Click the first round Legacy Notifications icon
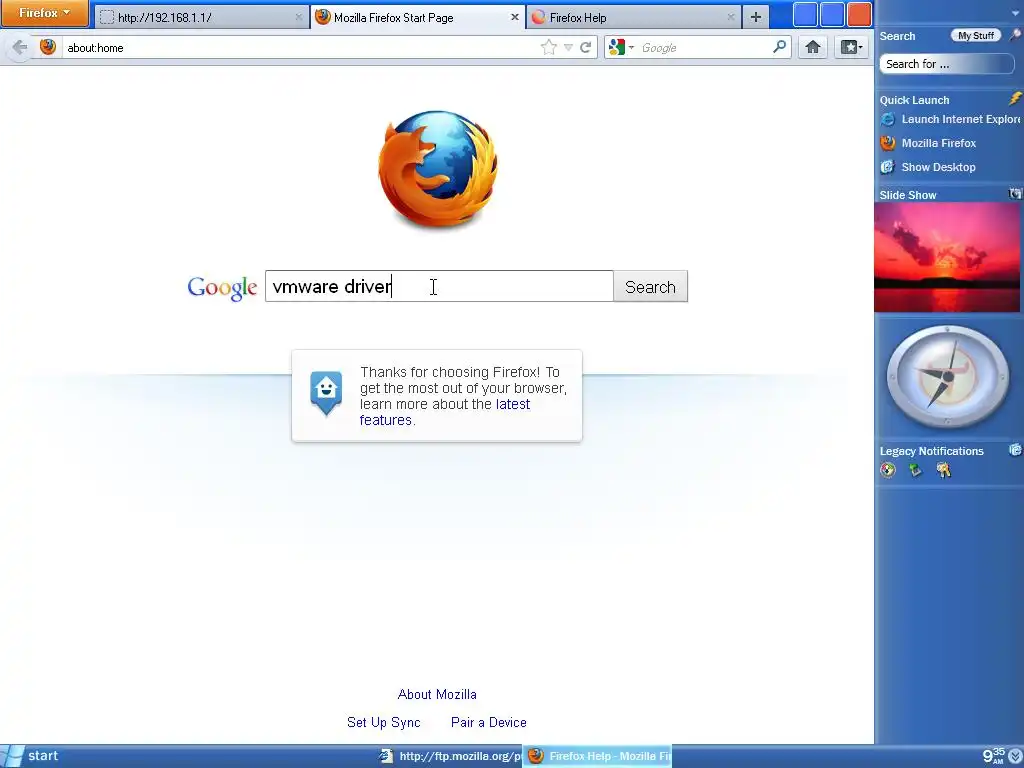 [x=888, y=470]
